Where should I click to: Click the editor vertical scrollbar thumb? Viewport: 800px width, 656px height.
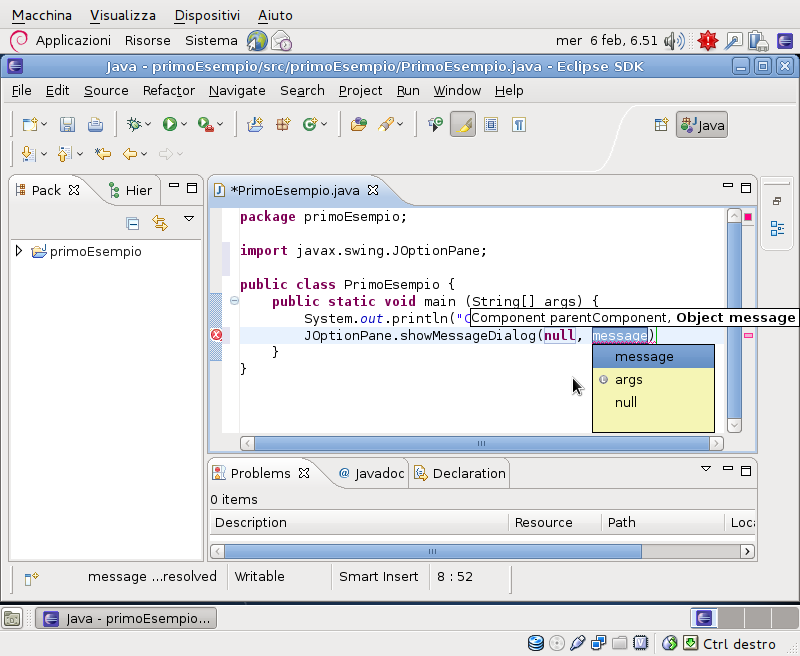point(734,319)
